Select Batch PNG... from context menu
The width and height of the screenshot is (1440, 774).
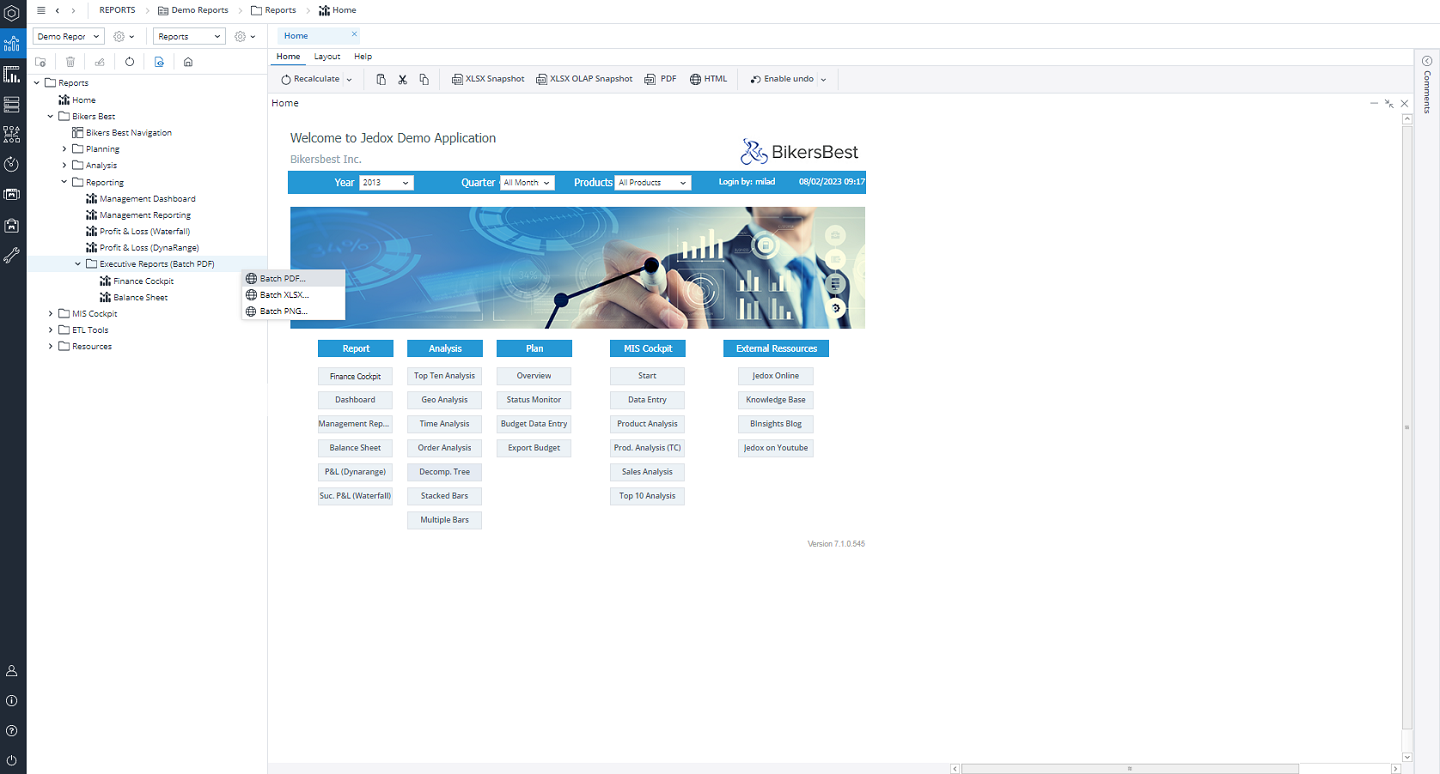[294, 311]
